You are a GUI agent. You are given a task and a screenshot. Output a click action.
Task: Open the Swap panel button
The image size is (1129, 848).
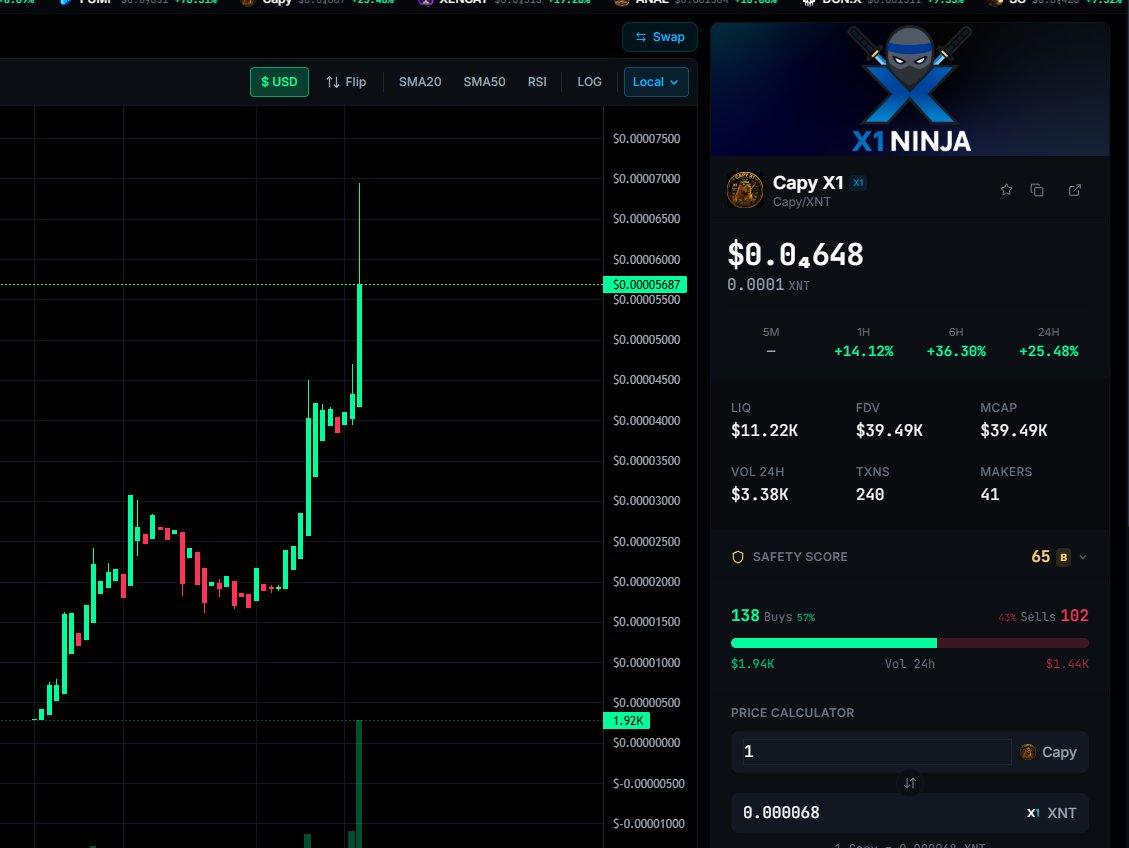point(660,37)
